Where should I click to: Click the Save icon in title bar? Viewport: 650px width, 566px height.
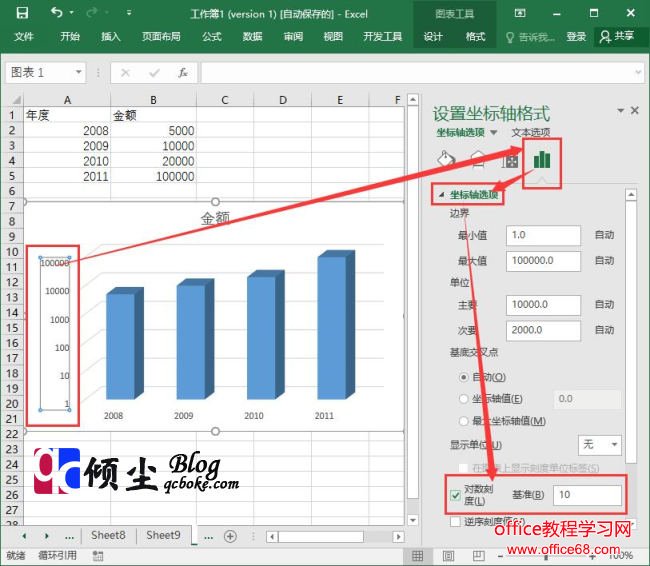(22, 13)
